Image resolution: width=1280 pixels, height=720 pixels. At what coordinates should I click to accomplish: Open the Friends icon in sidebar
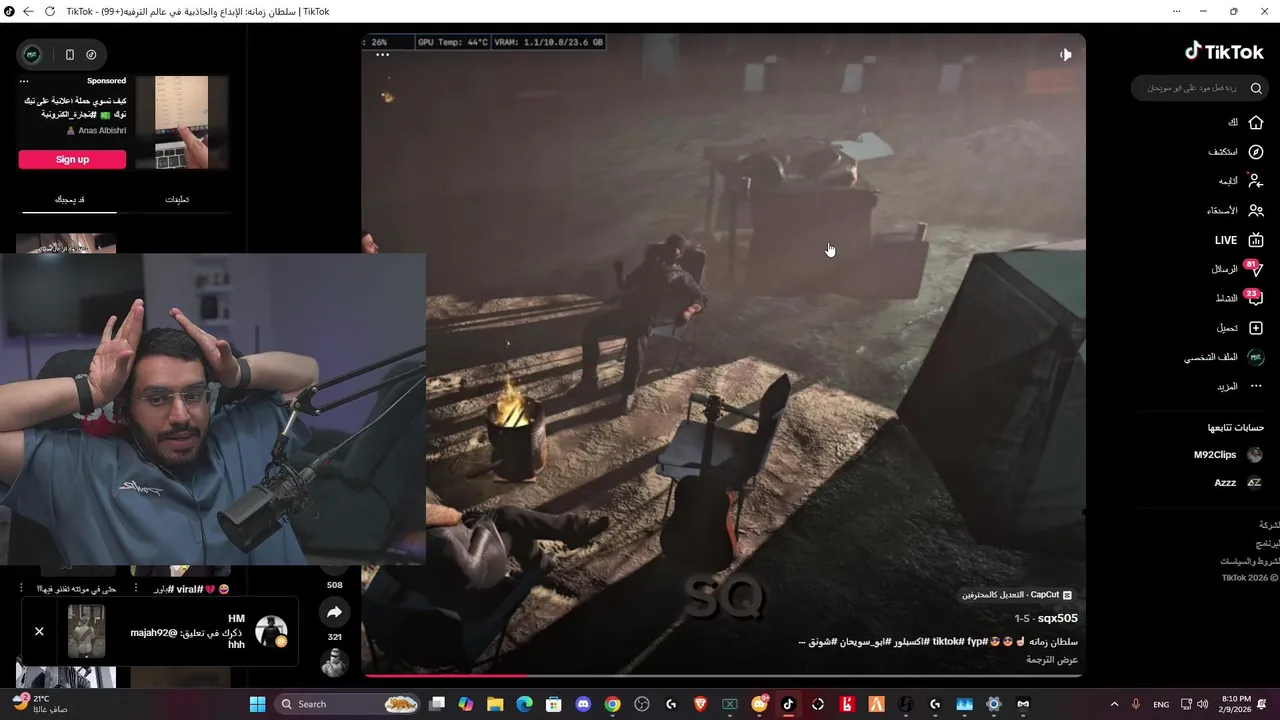(1256, 211)
